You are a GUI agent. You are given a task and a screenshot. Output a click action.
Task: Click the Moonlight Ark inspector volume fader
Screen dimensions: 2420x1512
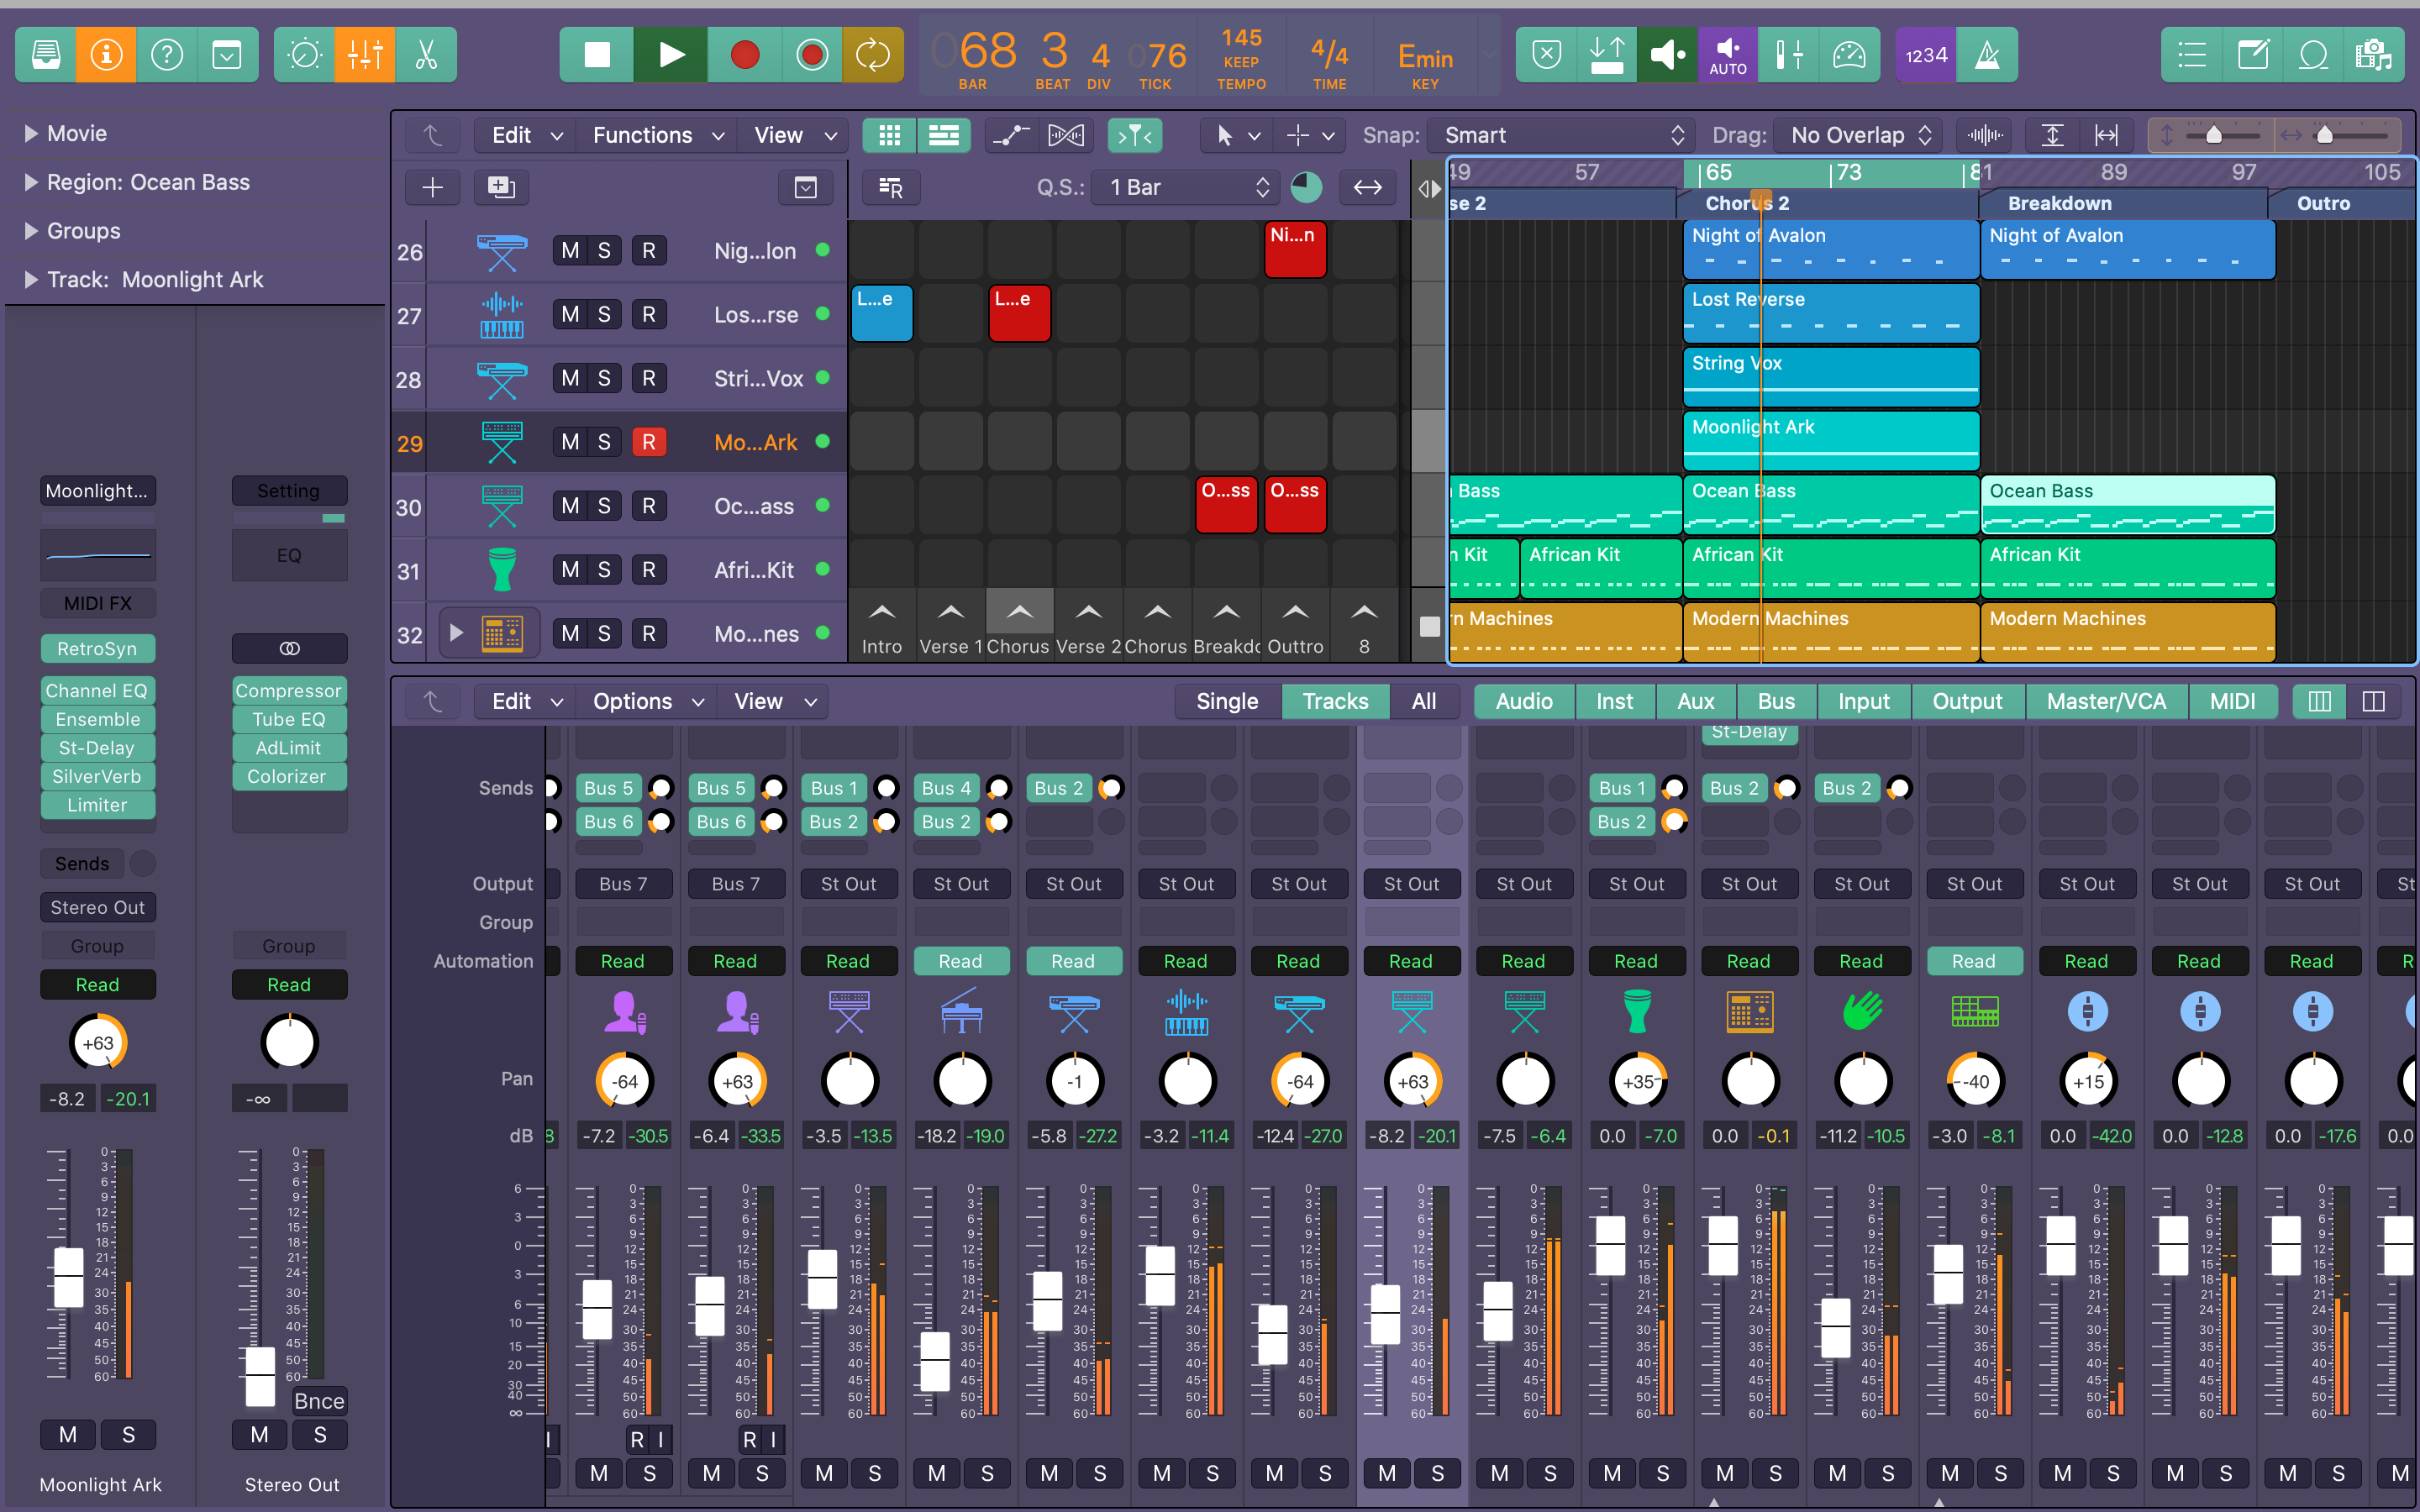[68, 1277]
